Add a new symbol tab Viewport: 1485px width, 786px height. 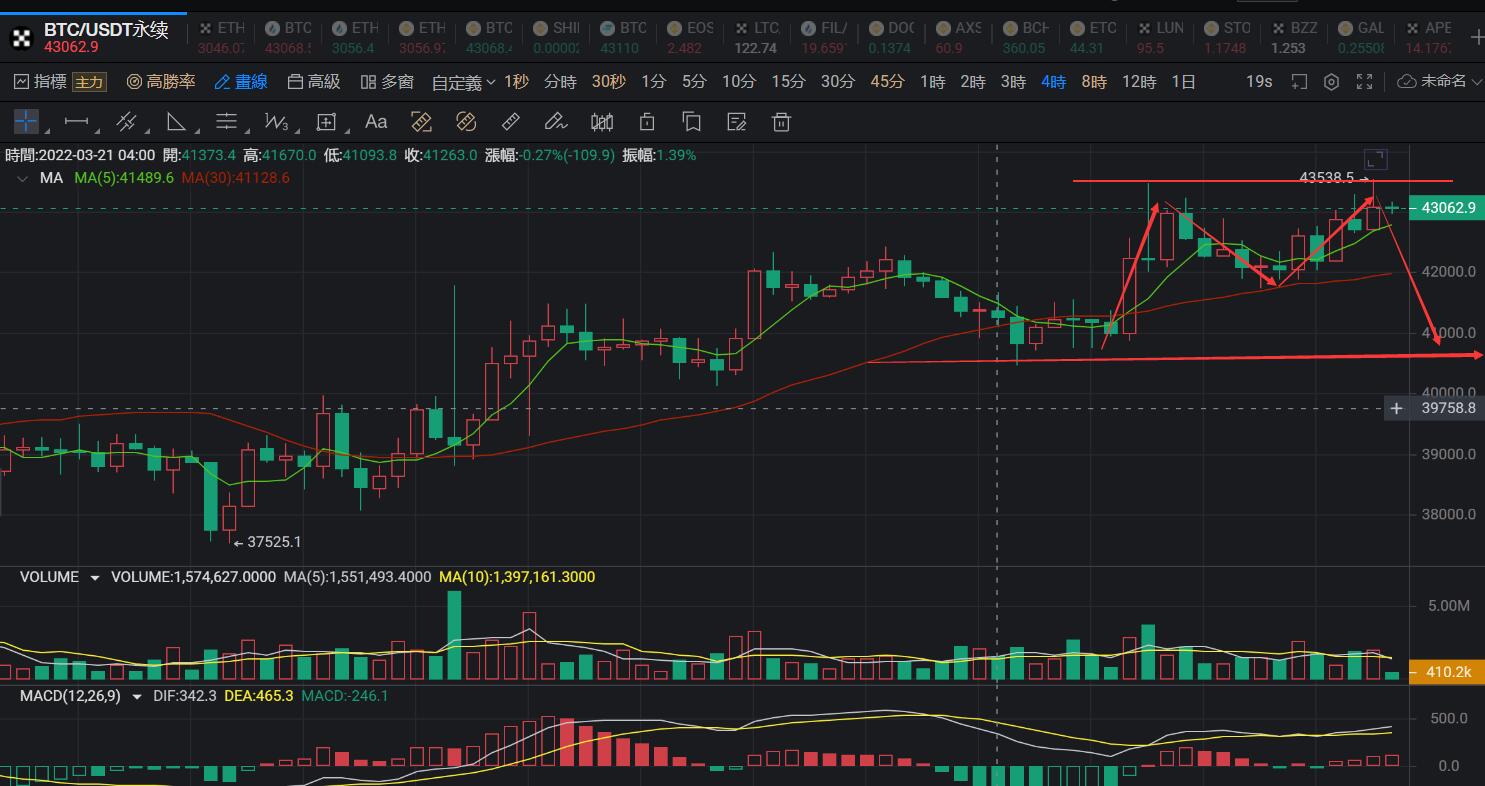[1477, 37]
